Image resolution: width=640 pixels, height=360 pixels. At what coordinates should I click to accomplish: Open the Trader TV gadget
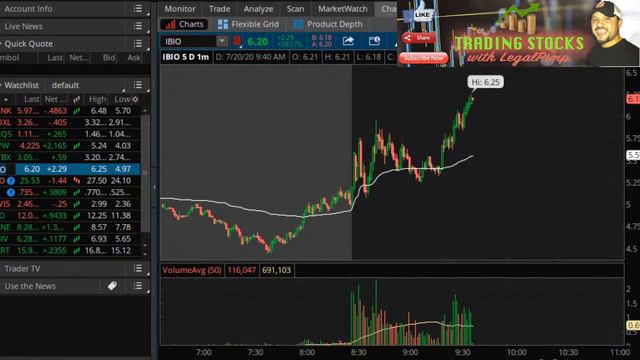[22, 269]
